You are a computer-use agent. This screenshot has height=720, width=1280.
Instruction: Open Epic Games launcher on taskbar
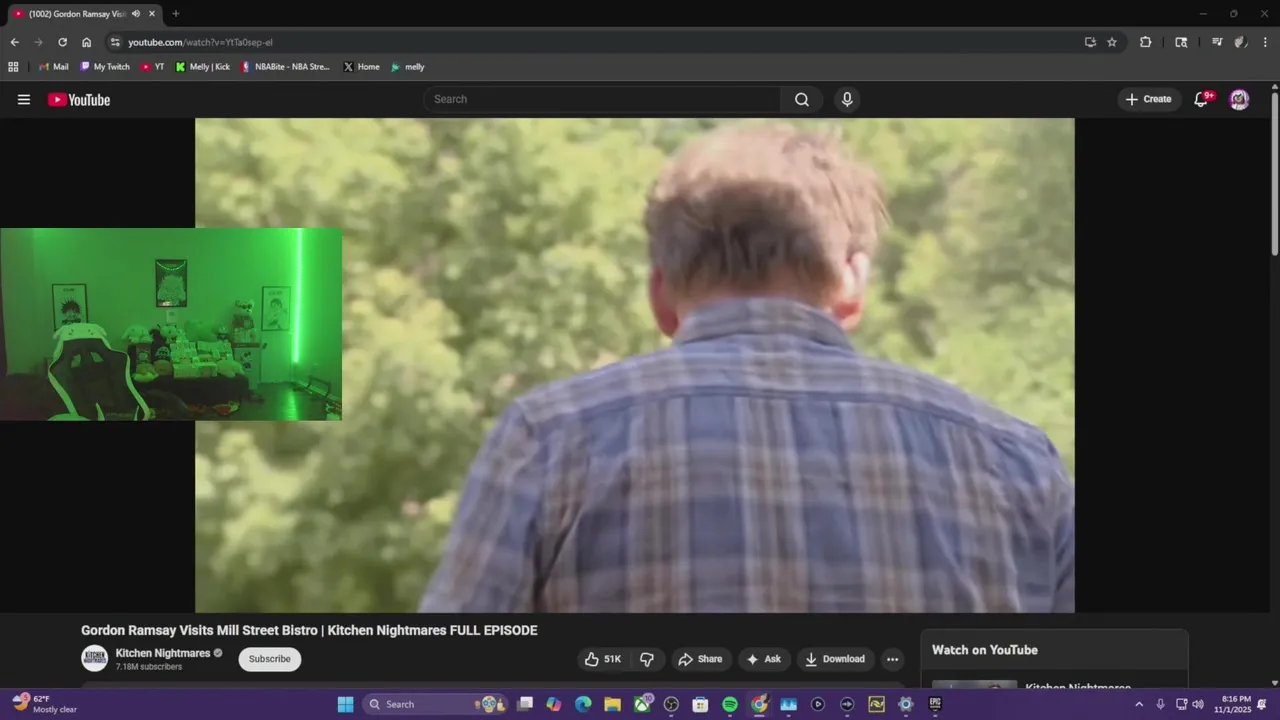pyautogui.click(x=935, y=704)
